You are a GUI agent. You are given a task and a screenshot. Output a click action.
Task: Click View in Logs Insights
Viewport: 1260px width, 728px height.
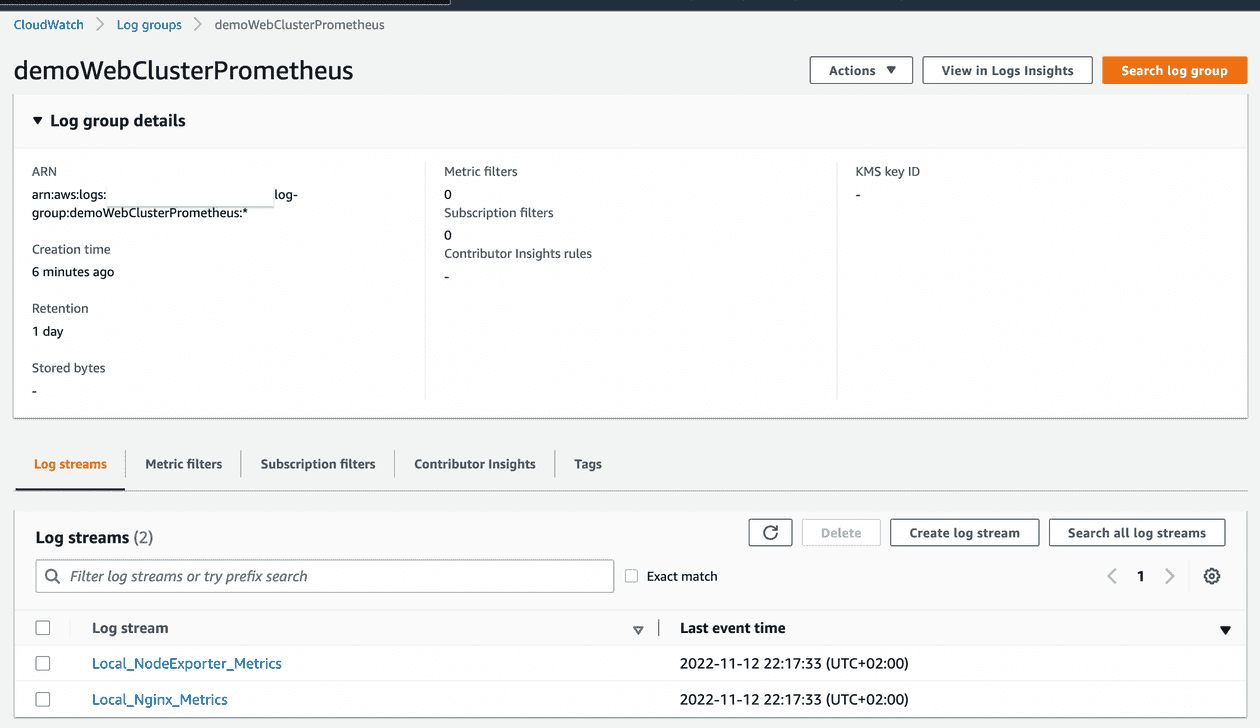1006,70
